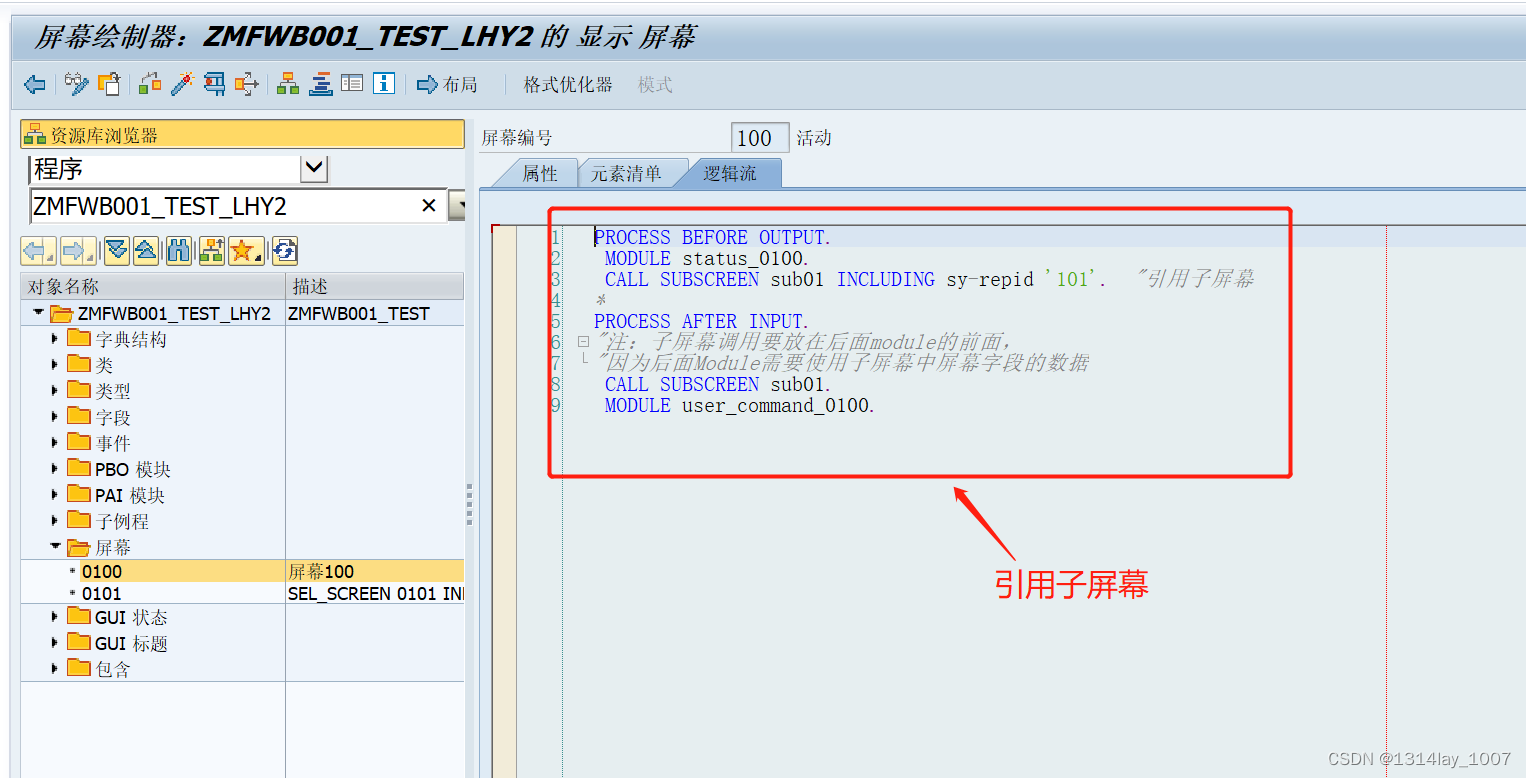Click the Collapse all nodes icon
This screenshot has height=778, width=1526.
pos(146,251)
